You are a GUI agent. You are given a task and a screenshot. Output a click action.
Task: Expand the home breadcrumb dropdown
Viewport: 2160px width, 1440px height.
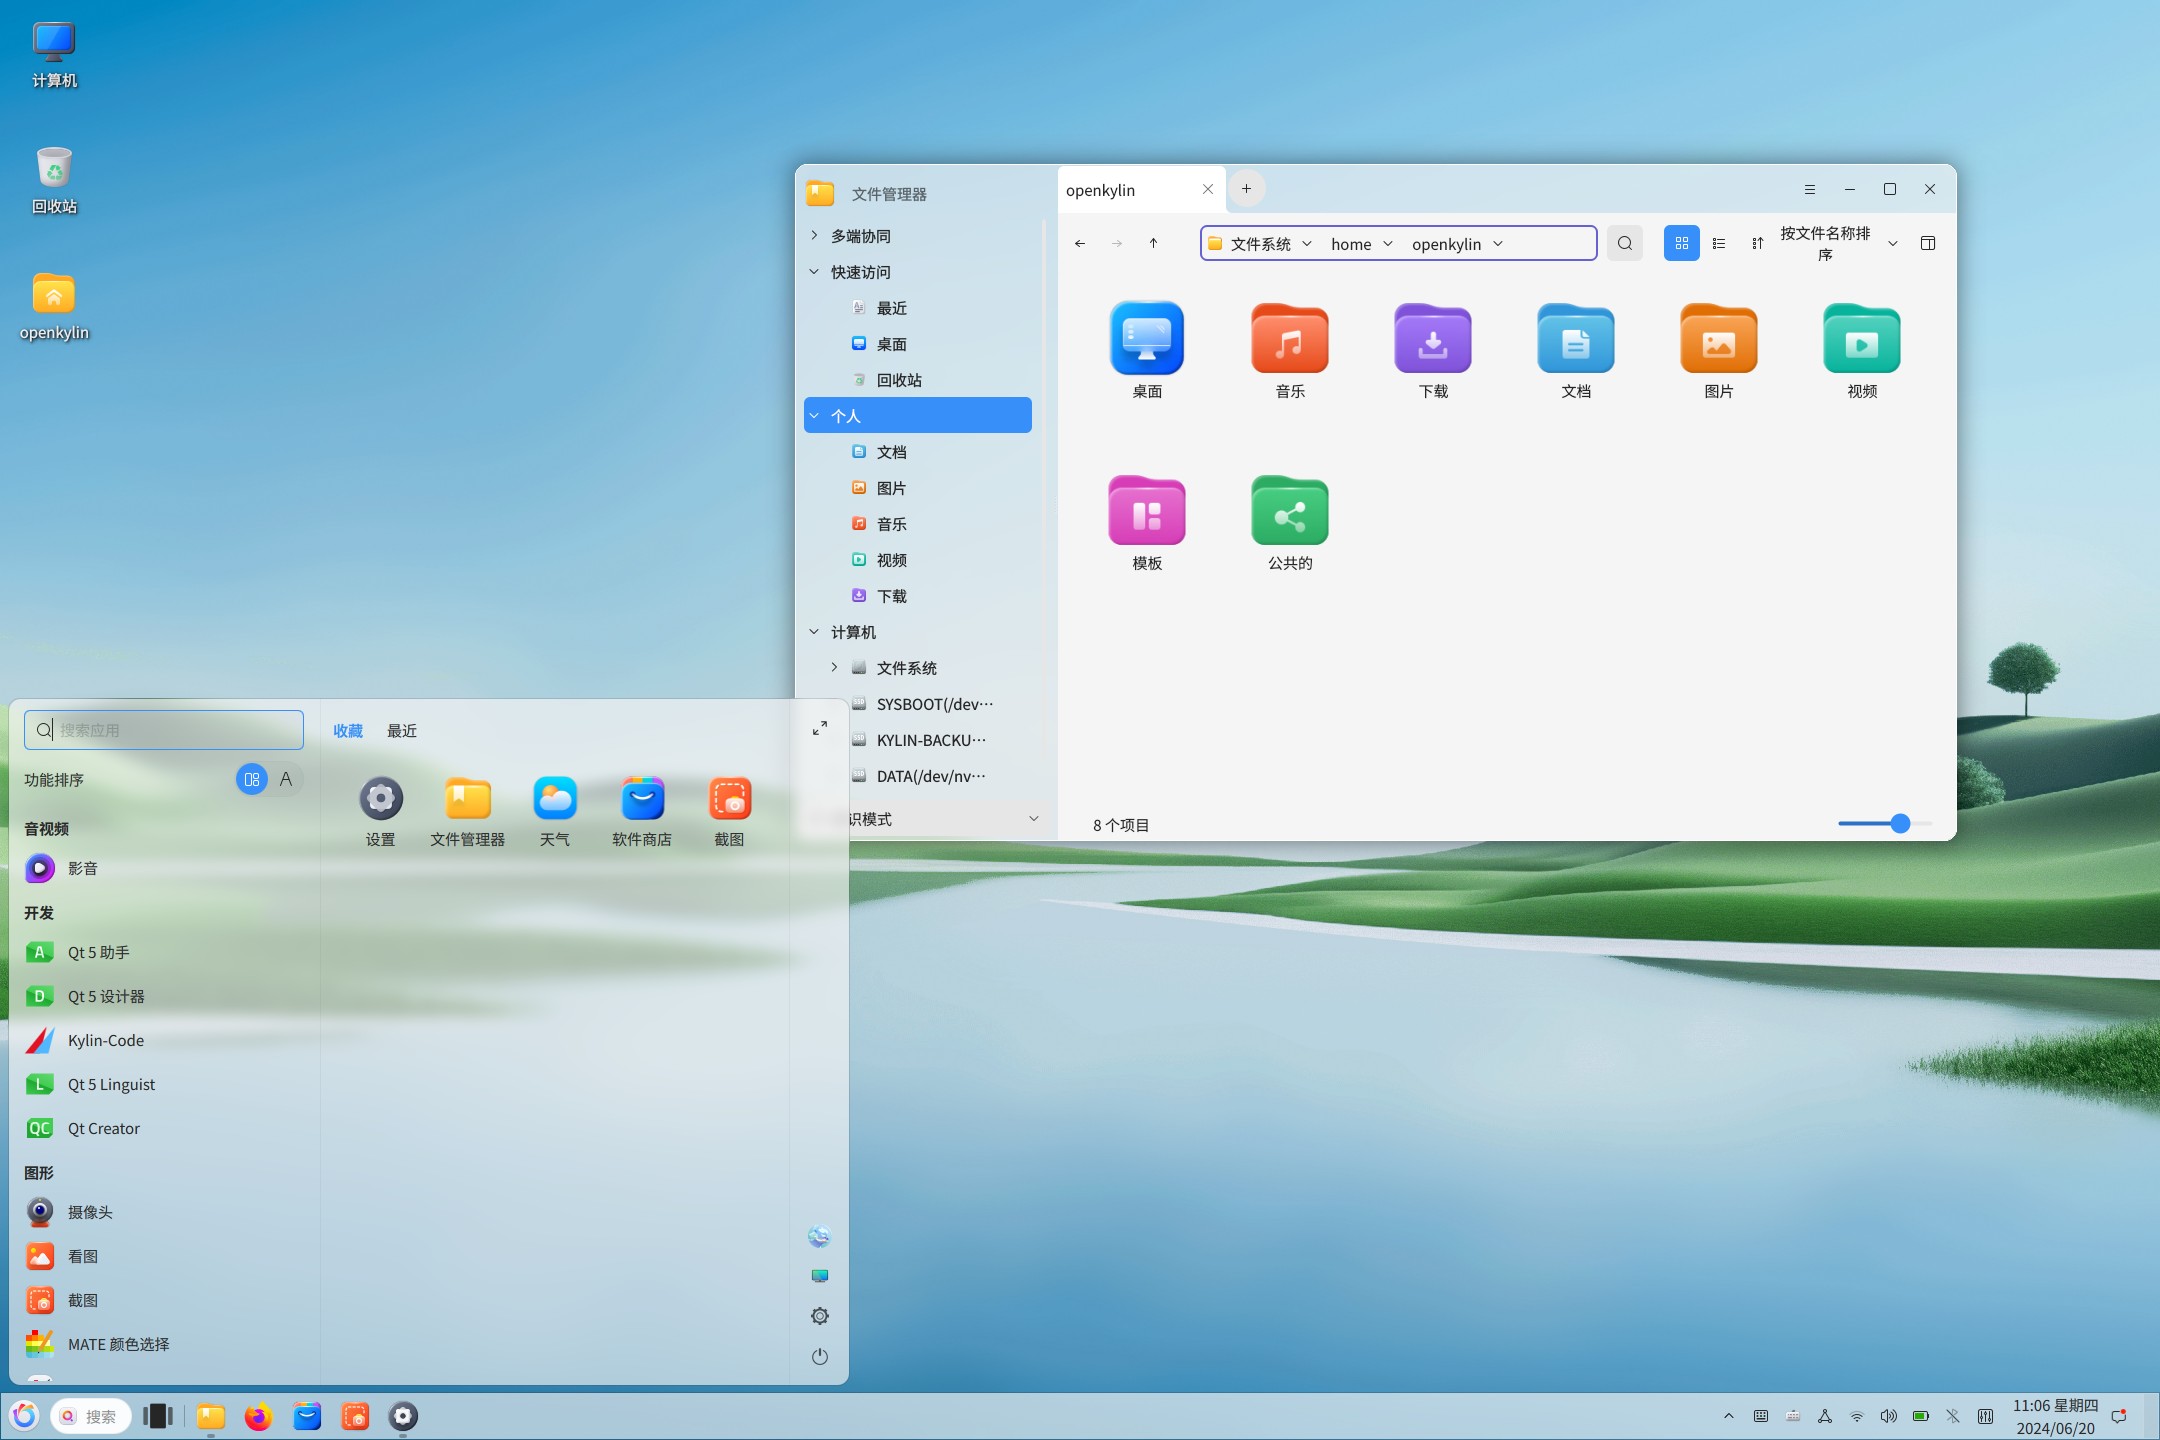1388,243
